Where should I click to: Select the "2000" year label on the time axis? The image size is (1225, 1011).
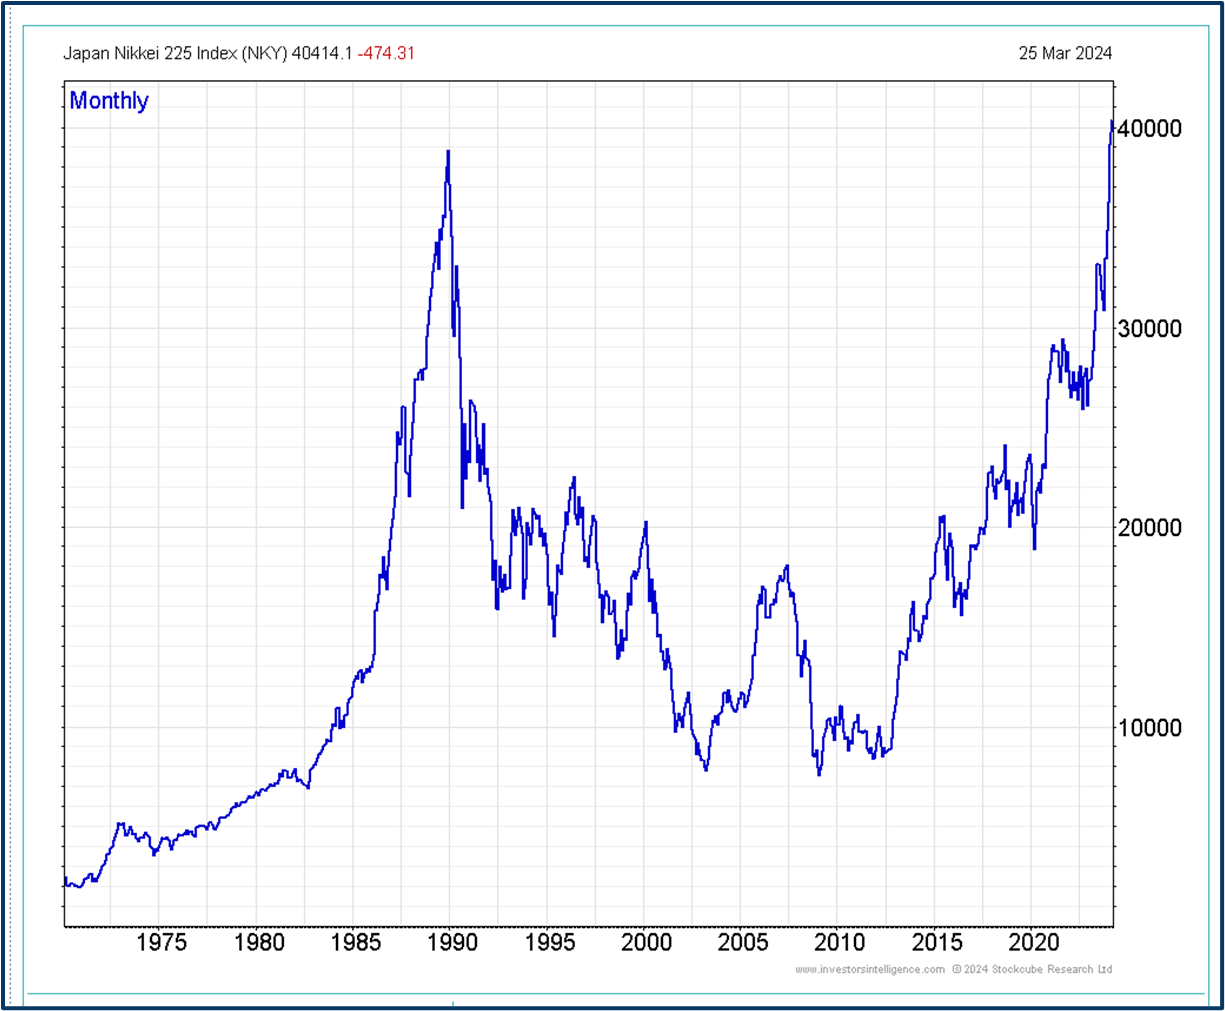[648, 941]
